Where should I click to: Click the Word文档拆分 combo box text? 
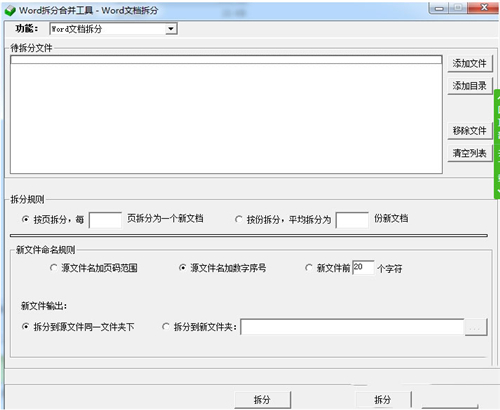pyautogui.click(x=77, y=29)
